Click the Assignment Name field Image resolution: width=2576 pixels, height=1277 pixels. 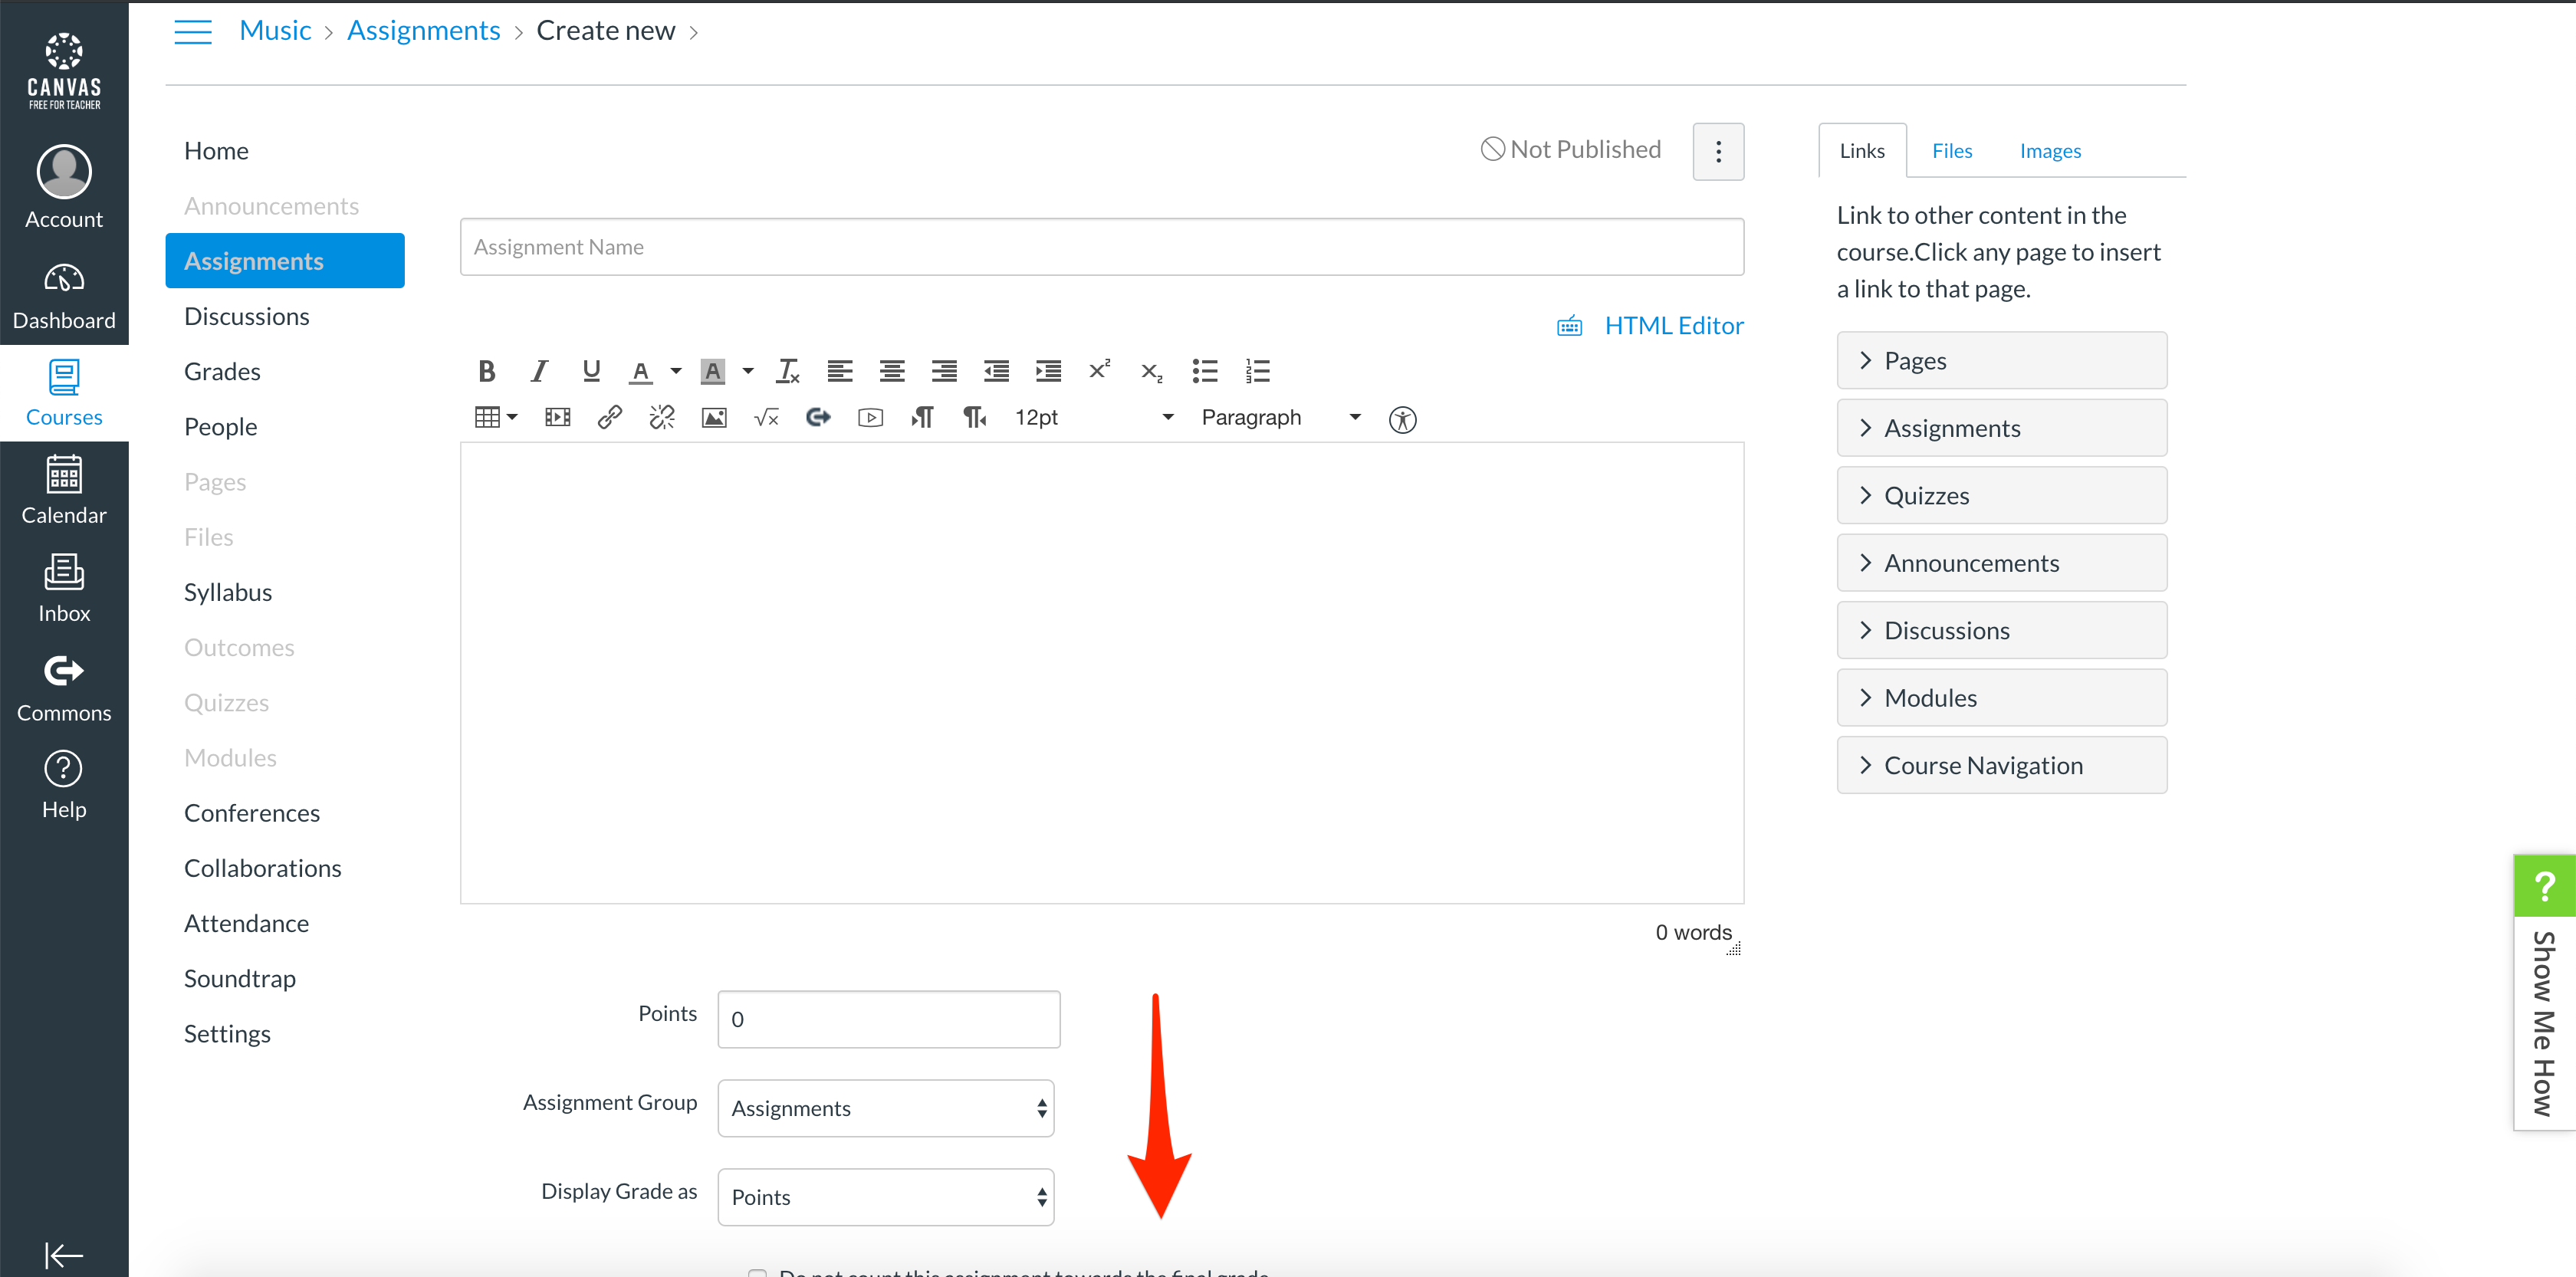coord(1102,247)
